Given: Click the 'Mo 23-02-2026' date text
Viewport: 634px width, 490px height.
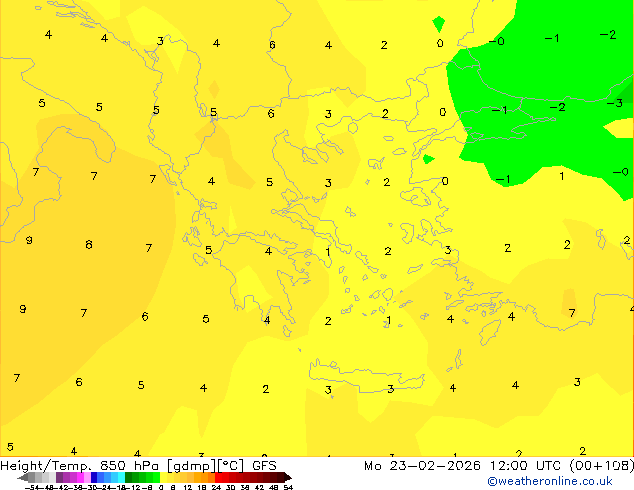Looking at the screenshot, I should 422,466.
